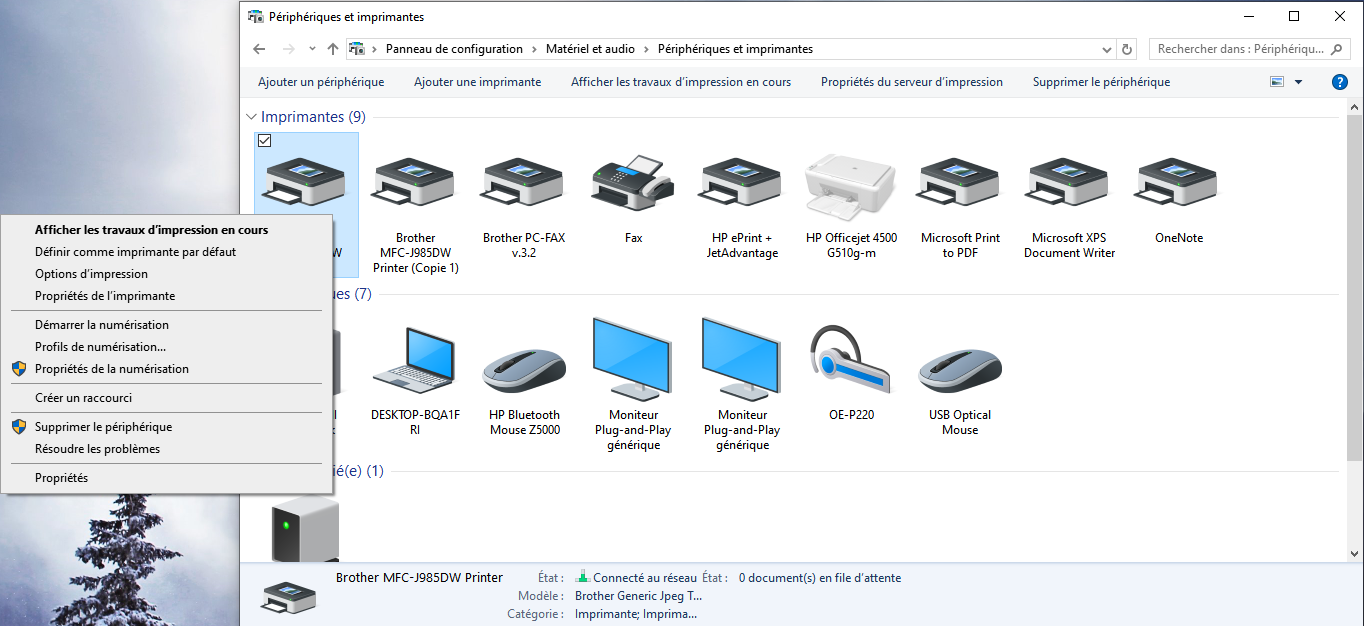Viewport: 1364px width, 626px height.
Task: Select Microsoft Print to PDF printer
Action: click(960, 182)
